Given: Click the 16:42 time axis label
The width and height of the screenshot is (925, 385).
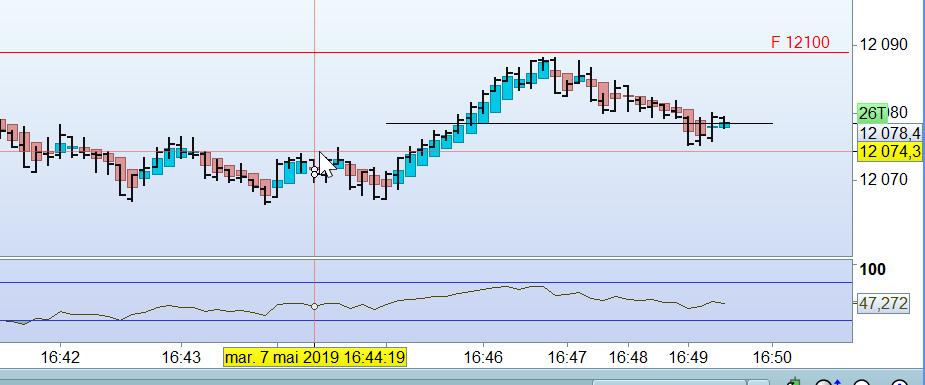Looking at the screenshot, I should [x=61, y=357].
